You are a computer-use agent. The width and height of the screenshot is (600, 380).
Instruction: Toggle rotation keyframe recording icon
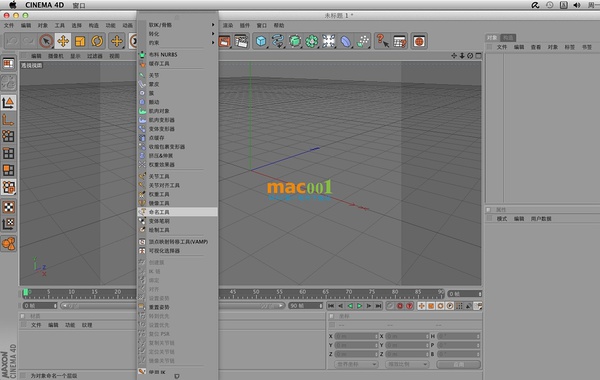click(x=440, y=306)
